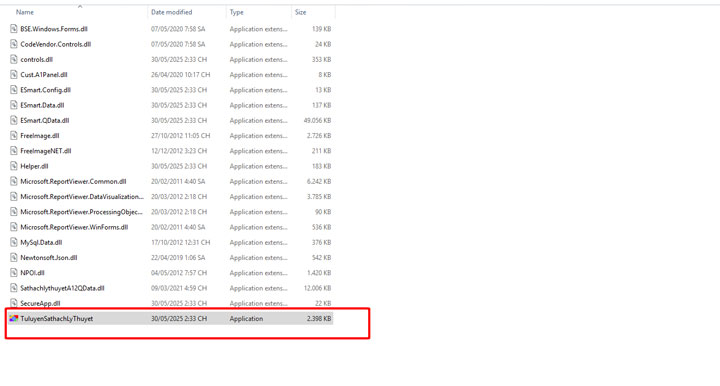Select the file name Microsoft.ReportViewer.WinForms.dll
The image size is (720, 386).
(x=74, y=227)
